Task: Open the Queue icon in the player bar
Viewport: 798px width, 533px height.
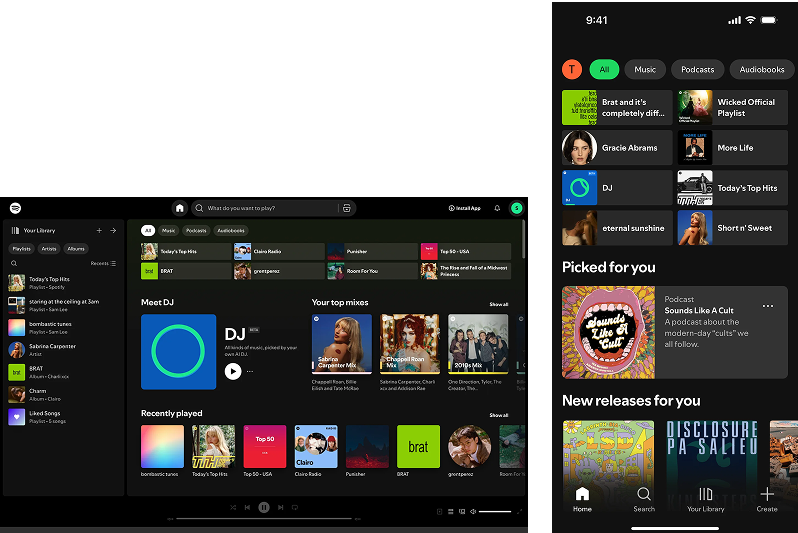Action: [450, 511]
